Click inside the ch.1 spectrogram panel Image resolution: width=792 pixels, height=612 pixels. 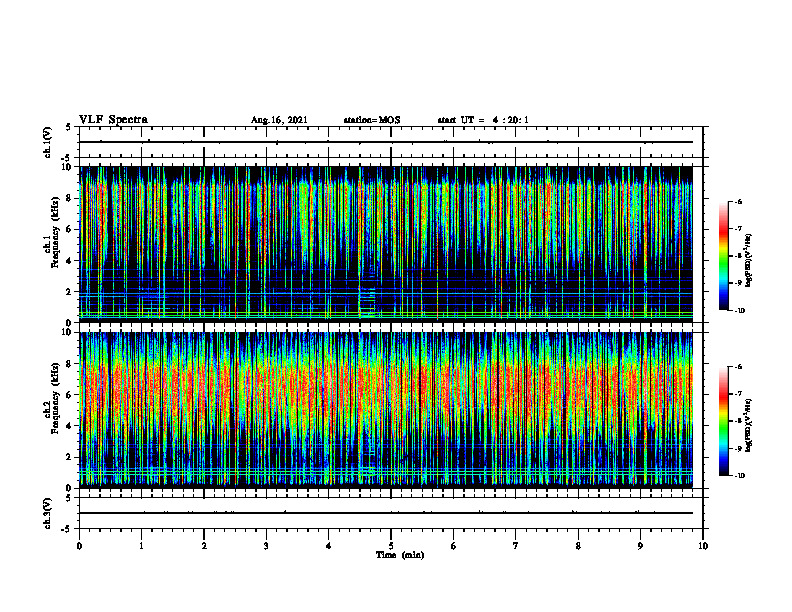386,244
